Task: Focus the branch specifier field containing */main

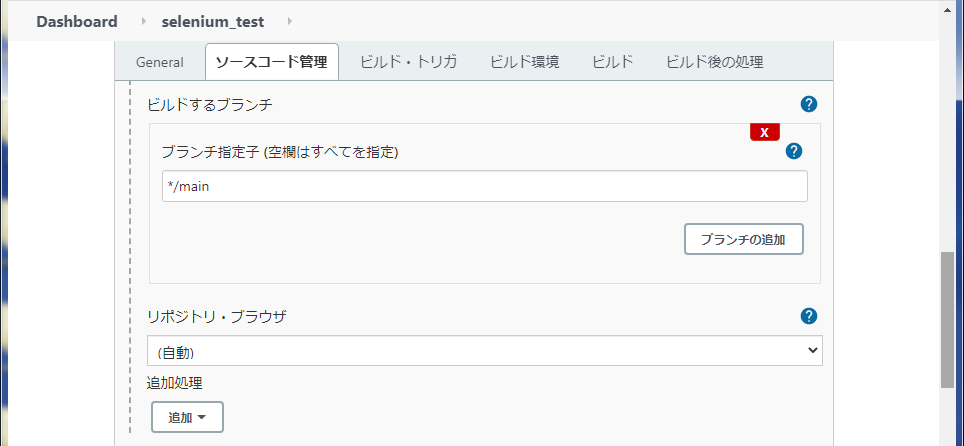Action: pyautogui.click(x=484, y=186)
